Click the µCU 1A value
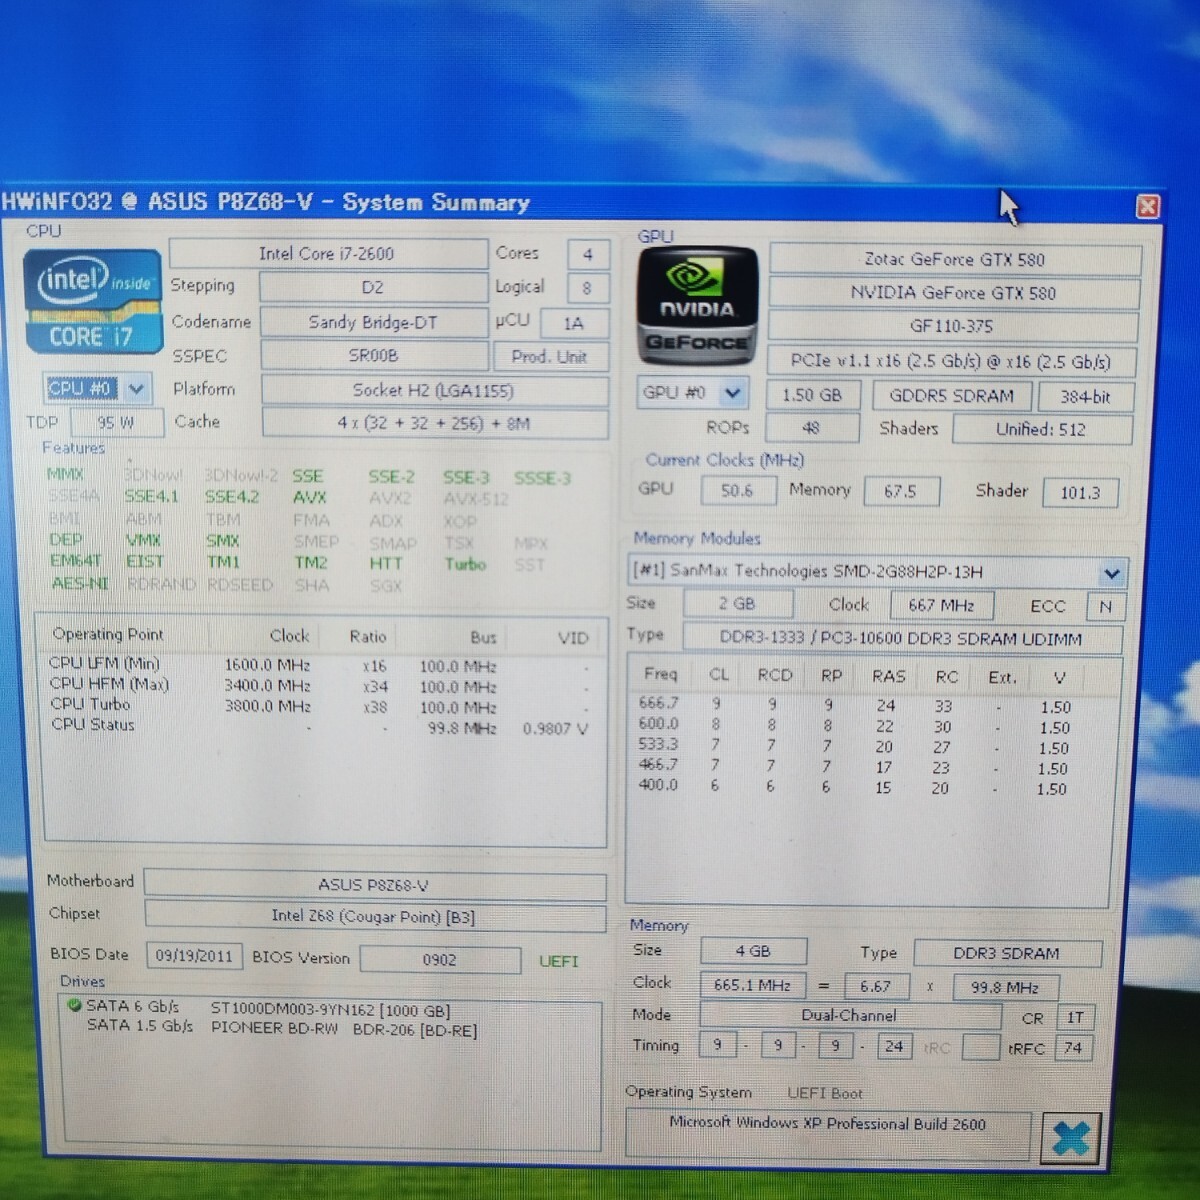This screenshot has width=1200, height=1200. coord(573,323)
